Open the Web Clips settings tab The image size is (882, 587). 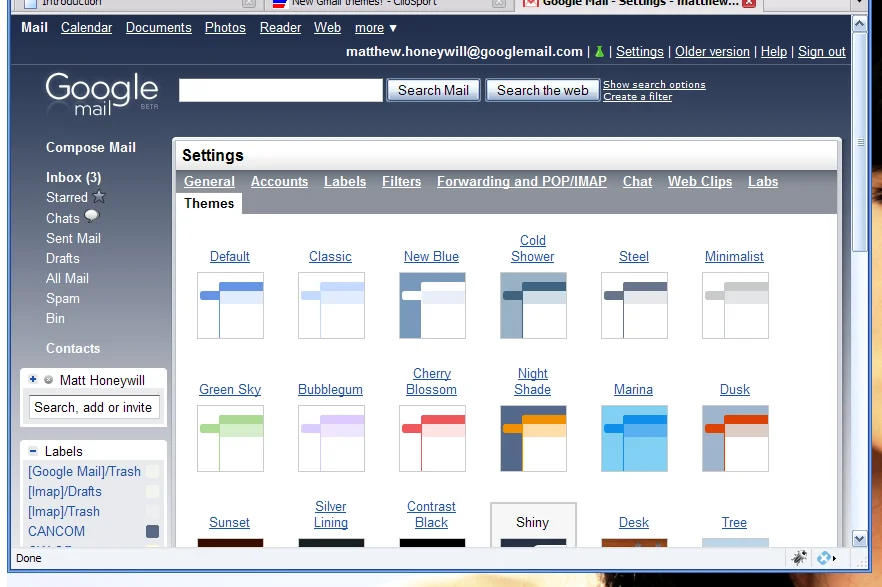click(x=700, y=182)
